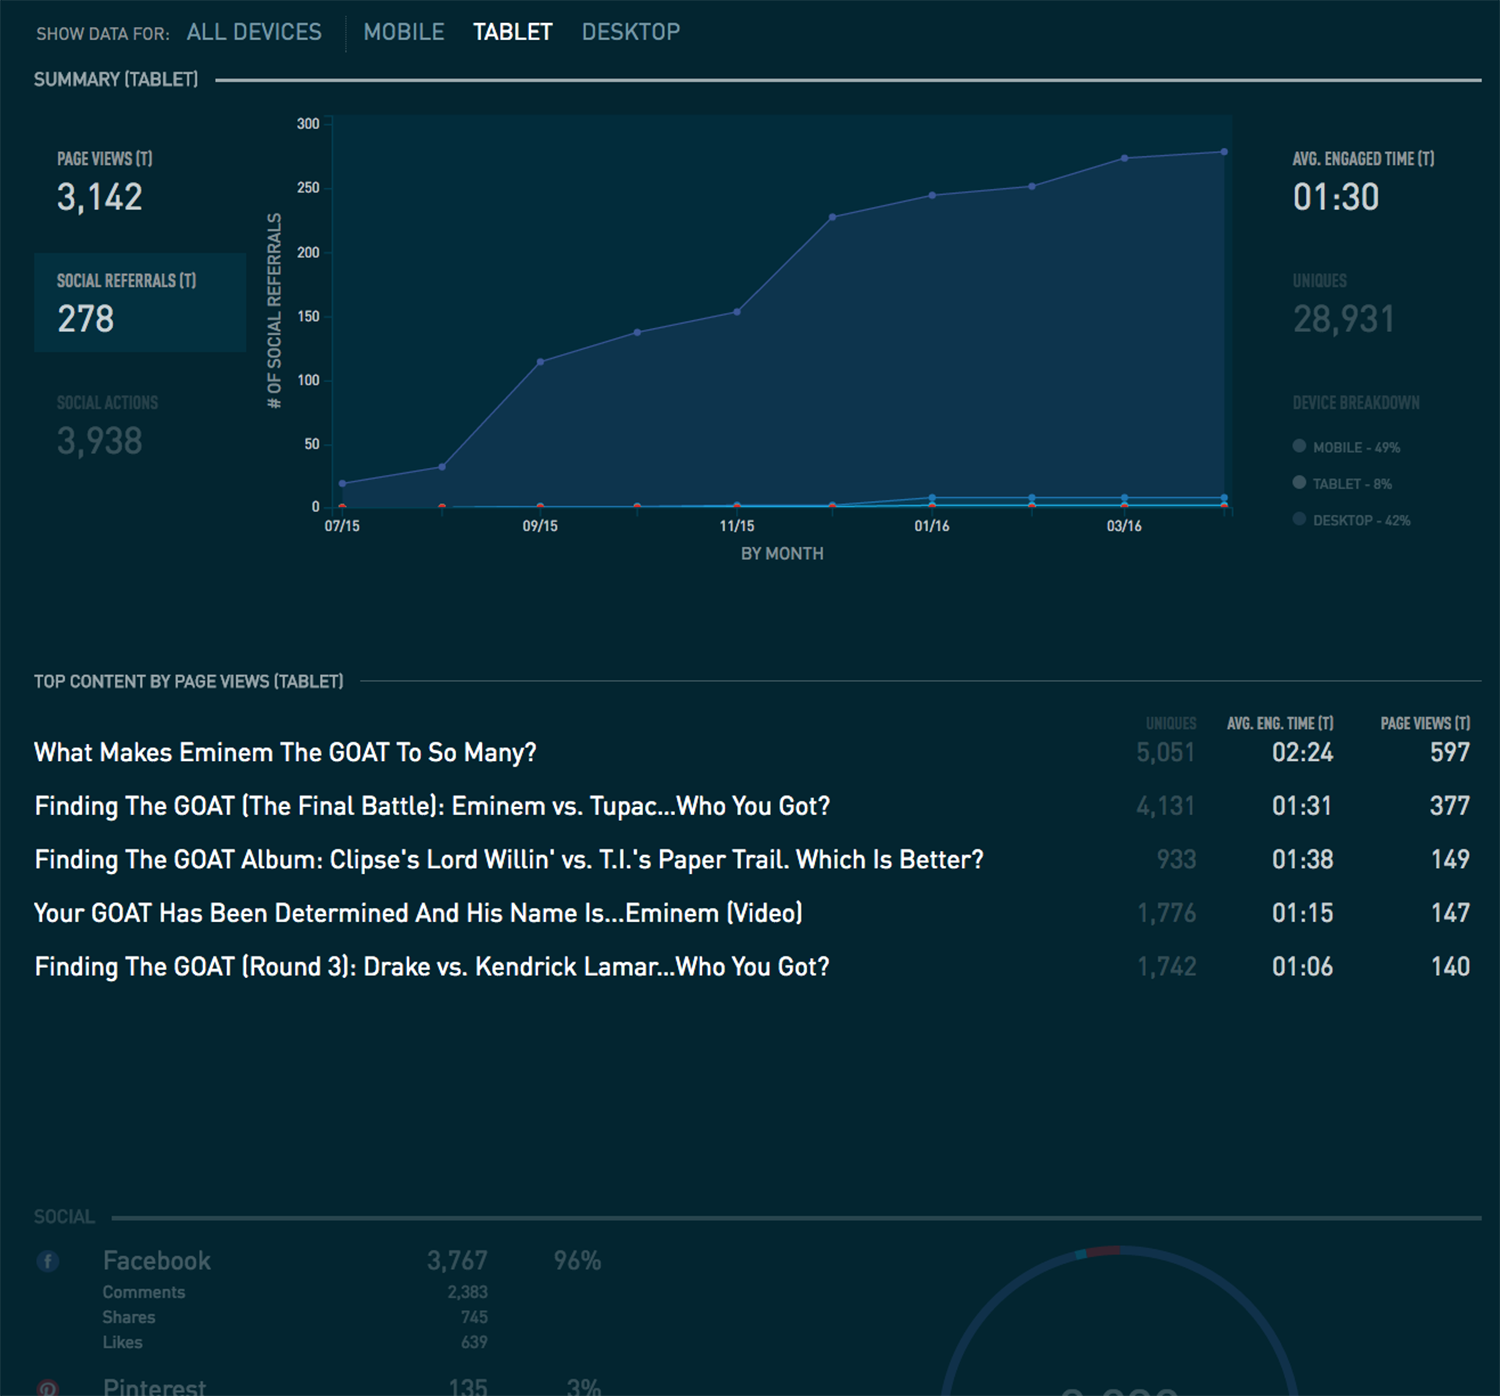Click the 07/15 data point on chart
This screenshot has width=1500, height=1396.
[342, 484]
